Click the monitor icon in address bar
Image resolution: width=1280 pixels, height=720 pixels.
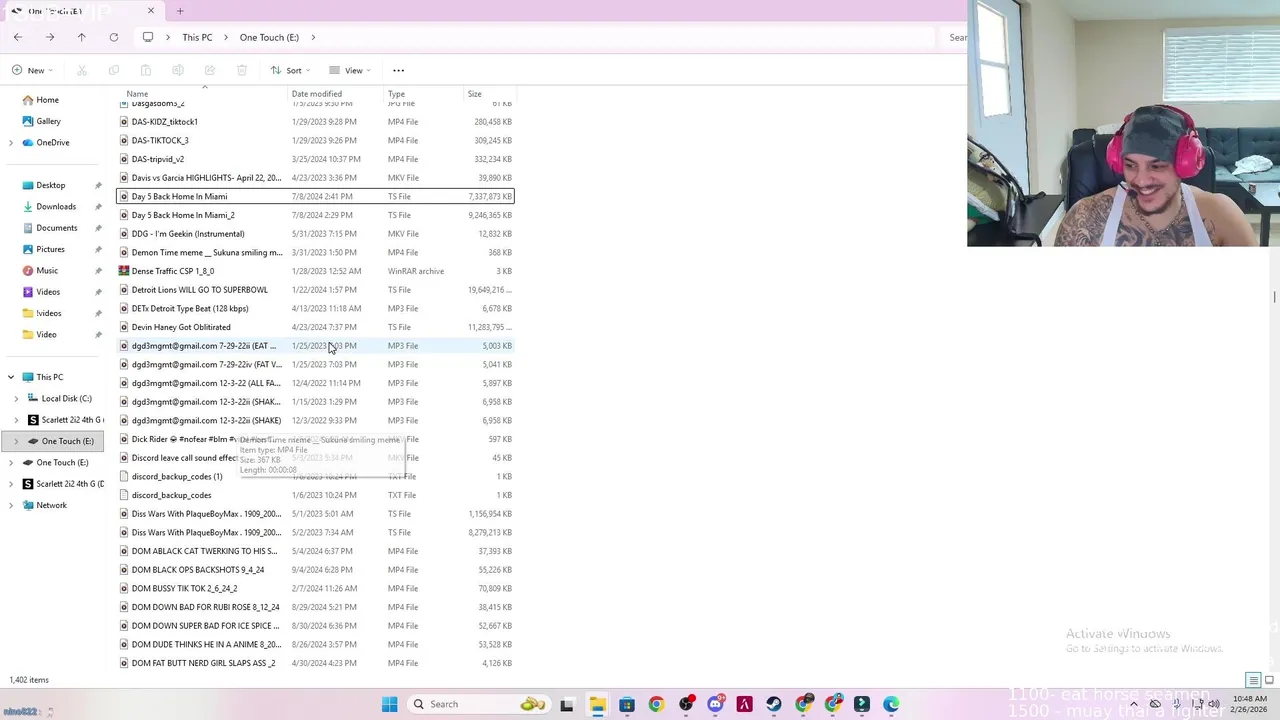[x=148, y=37]
